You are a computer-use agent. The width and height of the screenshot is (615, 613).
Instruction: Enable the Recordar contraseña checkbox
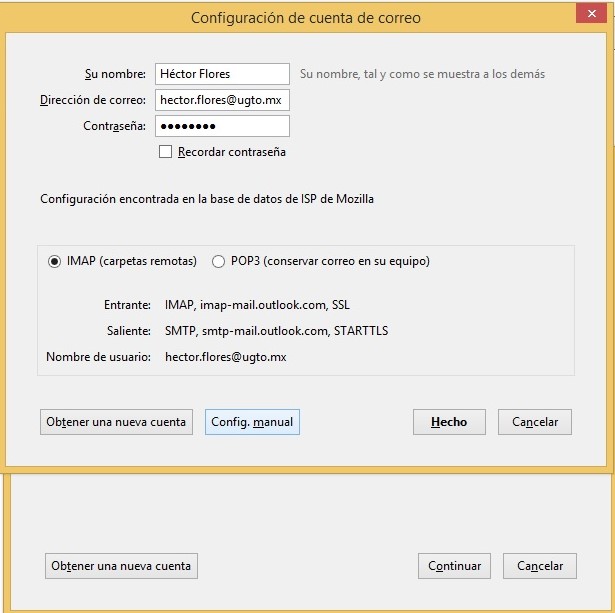tap(166, 152)
